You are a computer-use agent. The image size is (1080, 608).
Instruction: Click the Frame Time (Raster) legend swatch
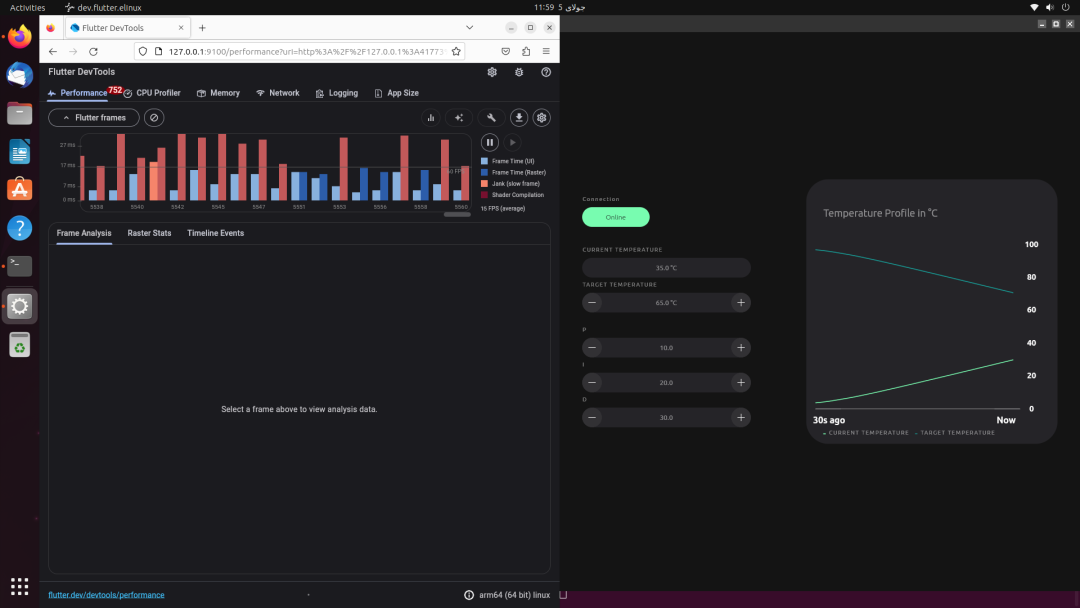click(x=484, y=173)
